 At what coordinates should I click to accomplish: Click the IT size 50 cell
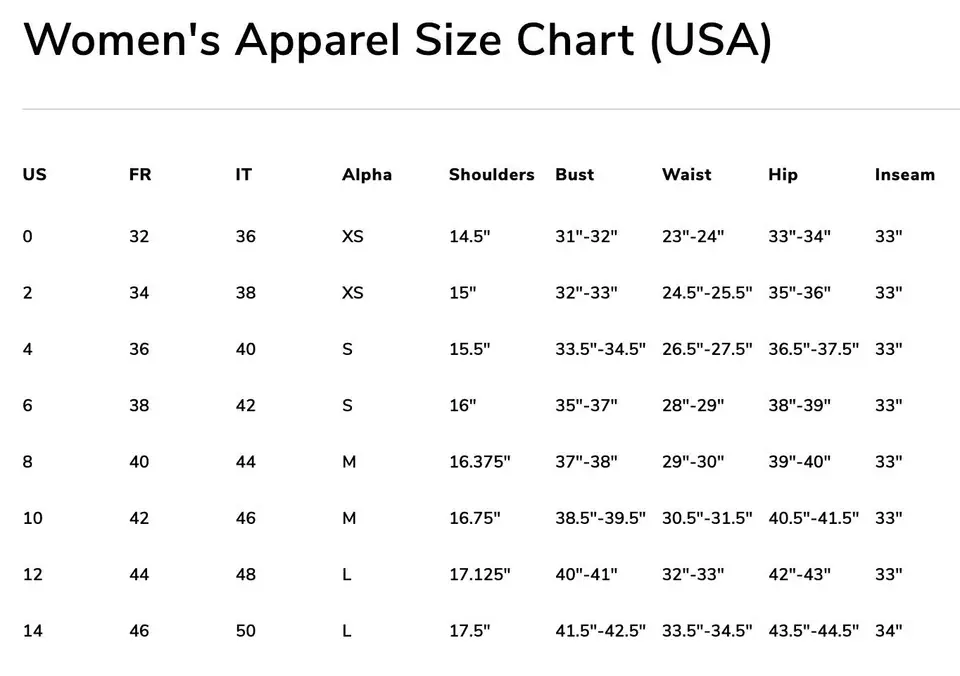[245, 631]
